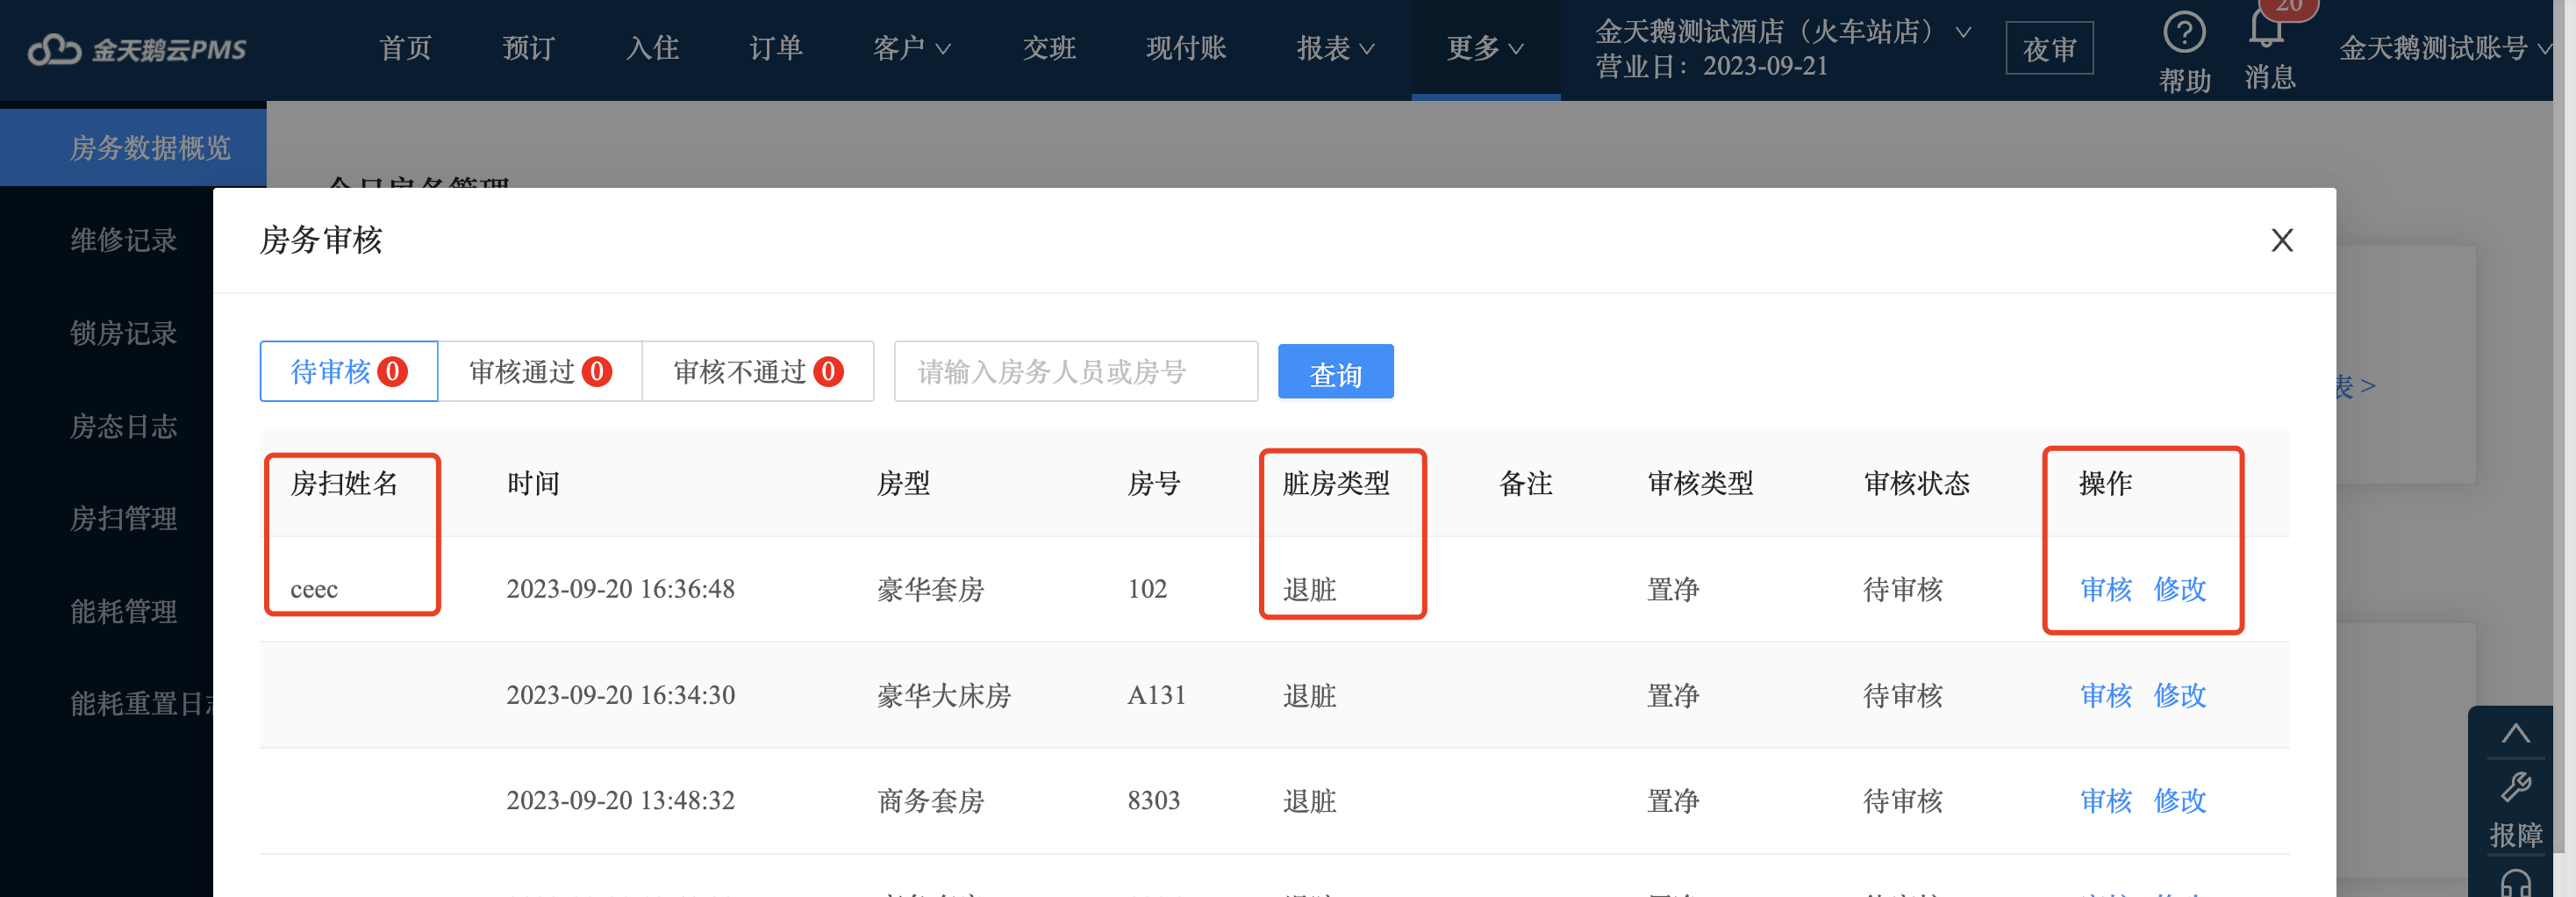2576x897 pixels.
Task: Click room type 商务套房
Action: [930, 800]
